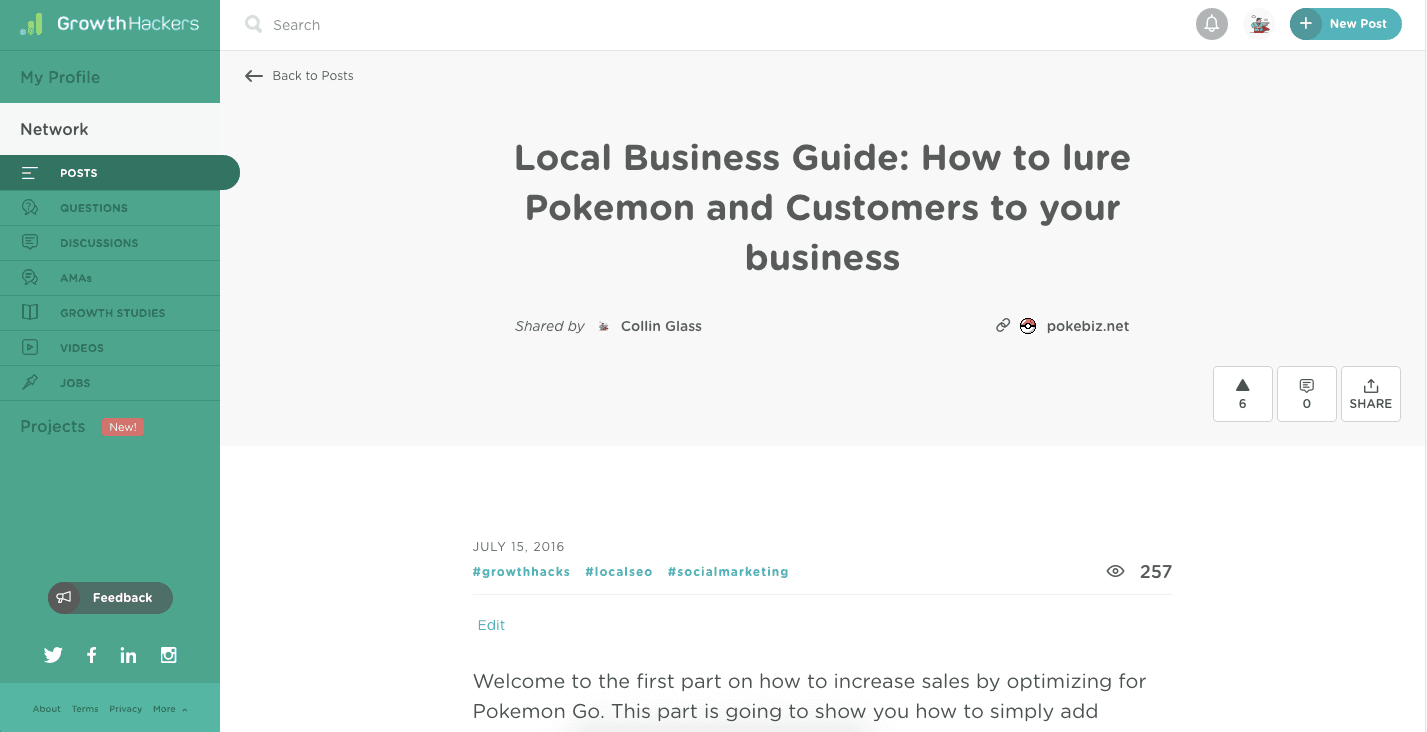This screenshot has width=1427, height=732.
Task: Open Jobs in the sidebar
Action: click(x=110, y=383)
